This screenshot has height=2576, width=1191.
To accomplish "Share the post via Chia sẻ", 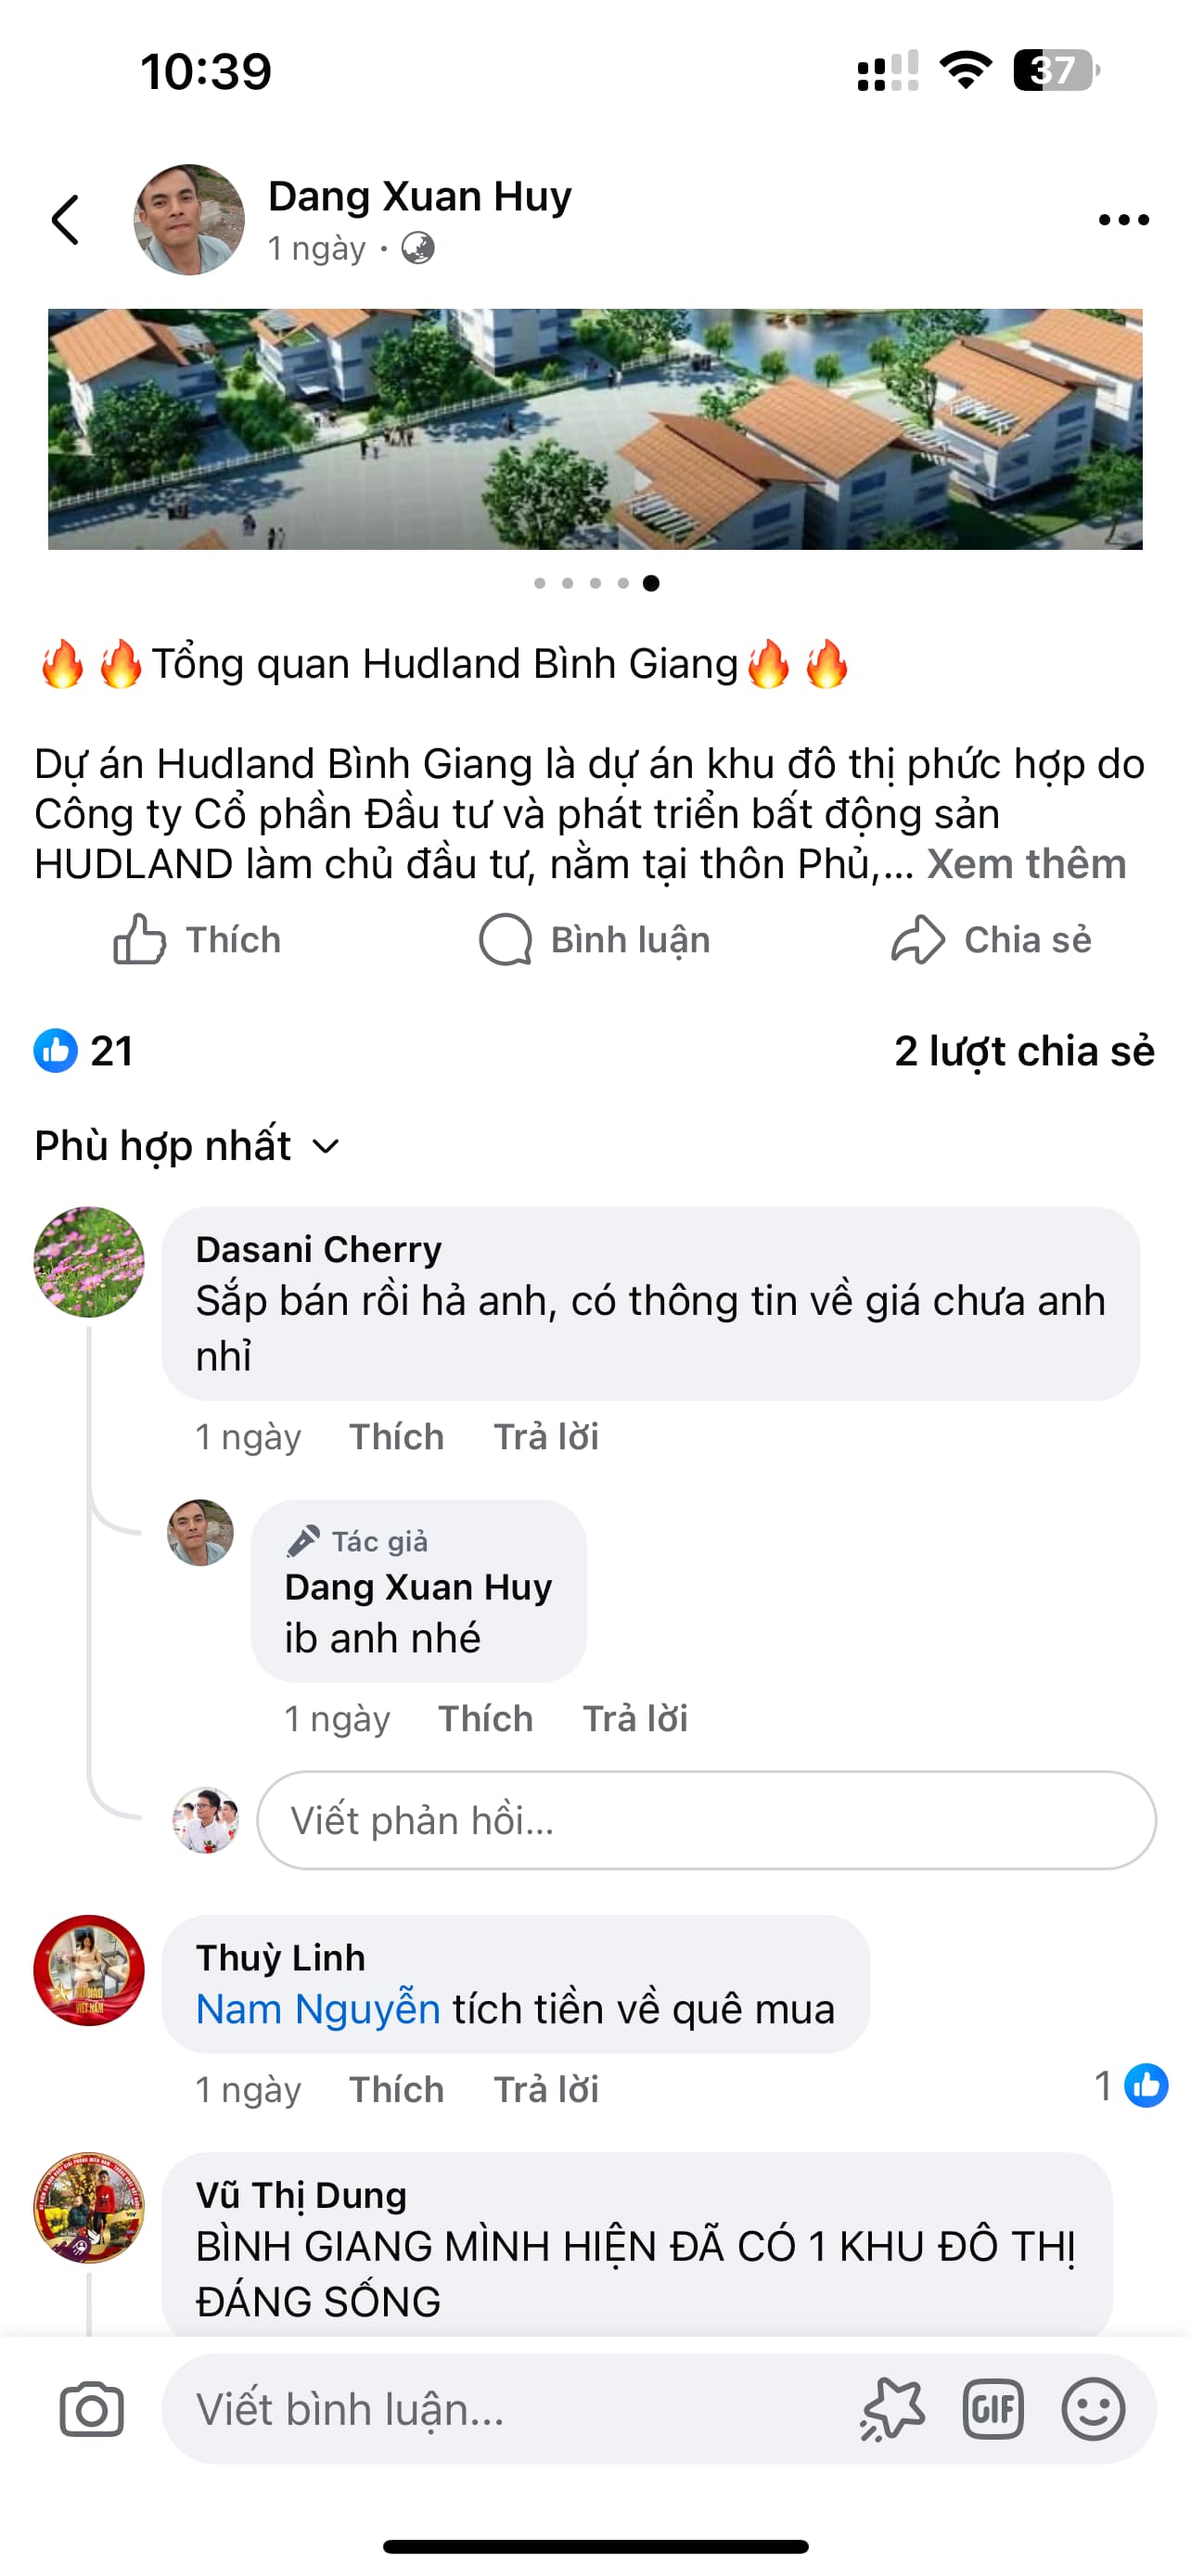I will [992, 940].
